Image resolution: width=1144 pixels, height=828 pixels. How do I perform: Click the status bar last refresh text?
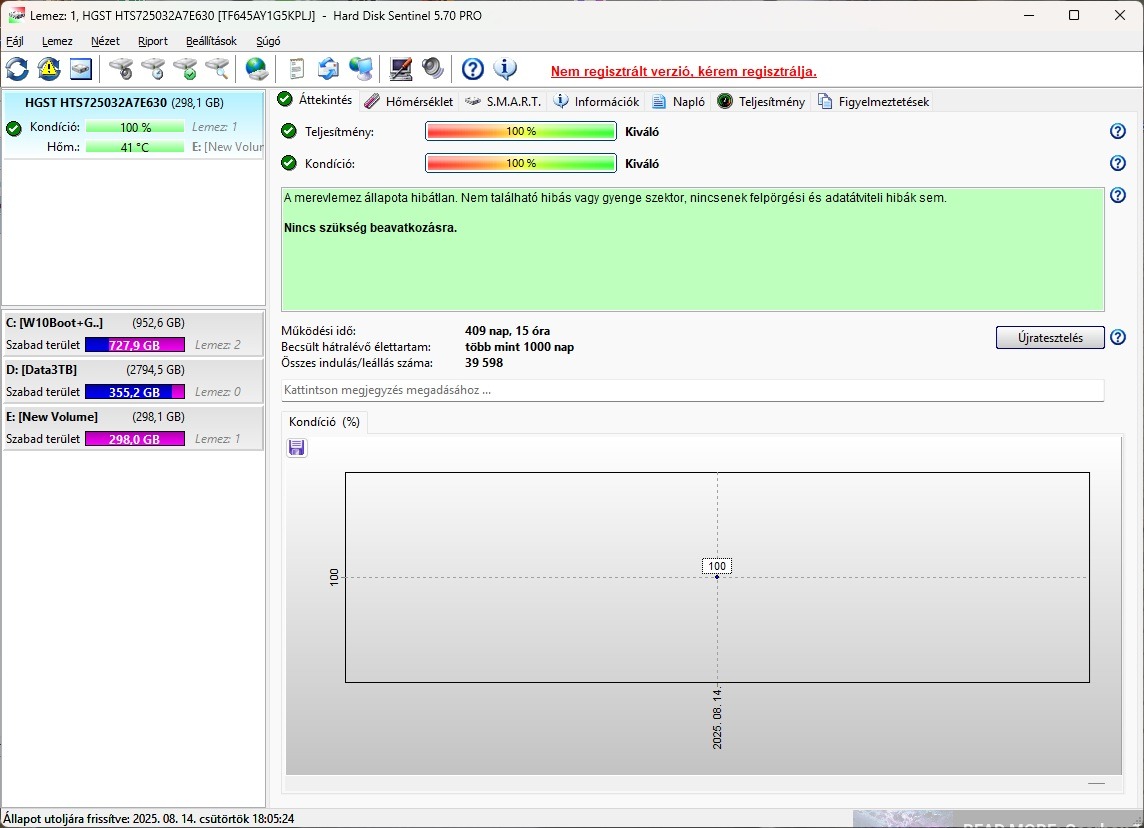tap(149, 819)
